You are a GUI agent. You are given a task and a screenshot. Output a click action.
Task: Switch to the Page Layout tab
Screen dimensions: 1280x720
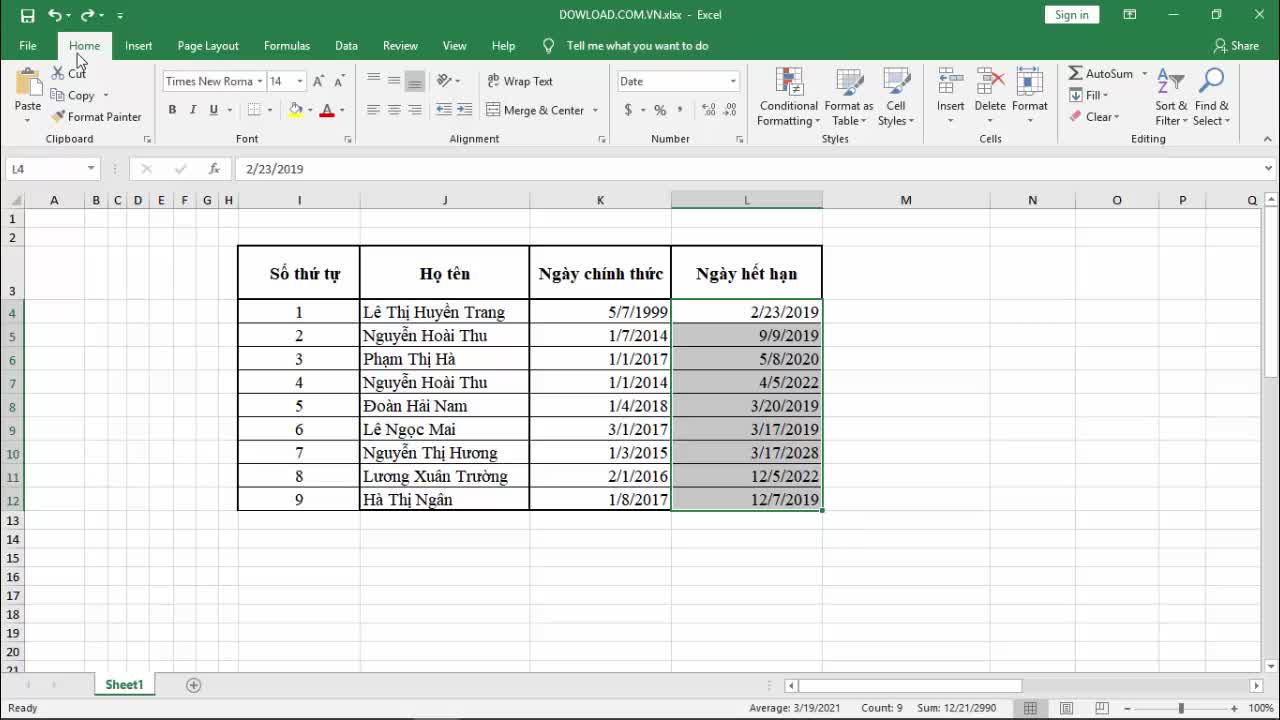pyautogui.click(x=208, y=46)
